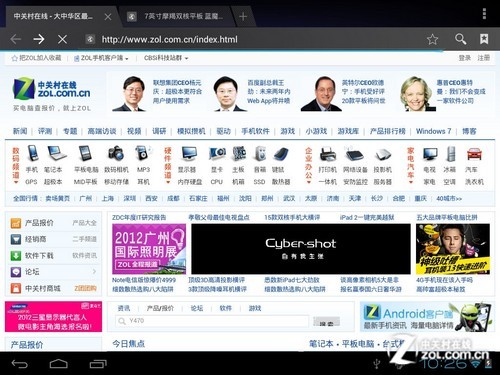The width and height of the screenshot is (500, 375).
Task: Expand the forum row chevron
Action: pos(94,272)
